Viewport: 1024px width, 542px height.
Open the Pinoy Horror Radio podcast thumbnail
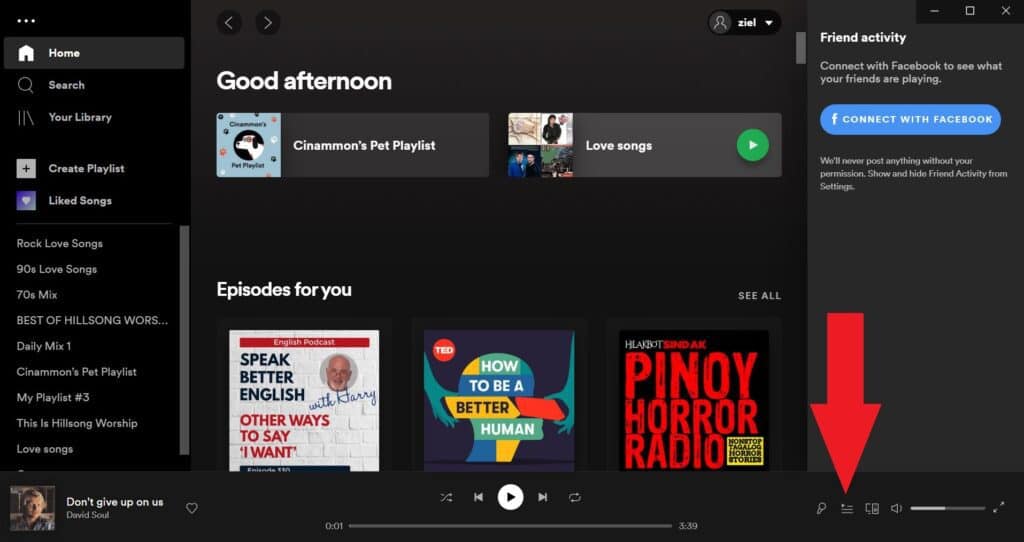point(694,400)
